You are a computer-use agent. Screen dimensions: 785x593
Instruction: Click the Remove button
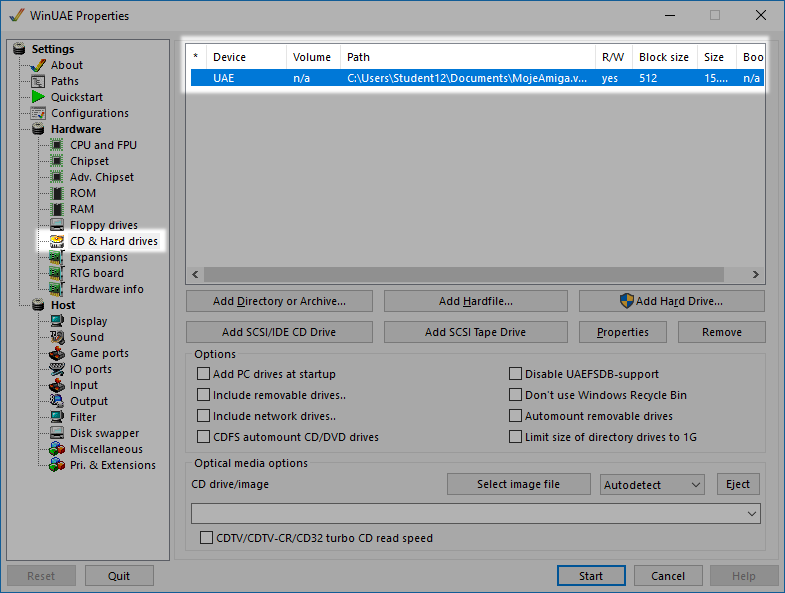722,333
